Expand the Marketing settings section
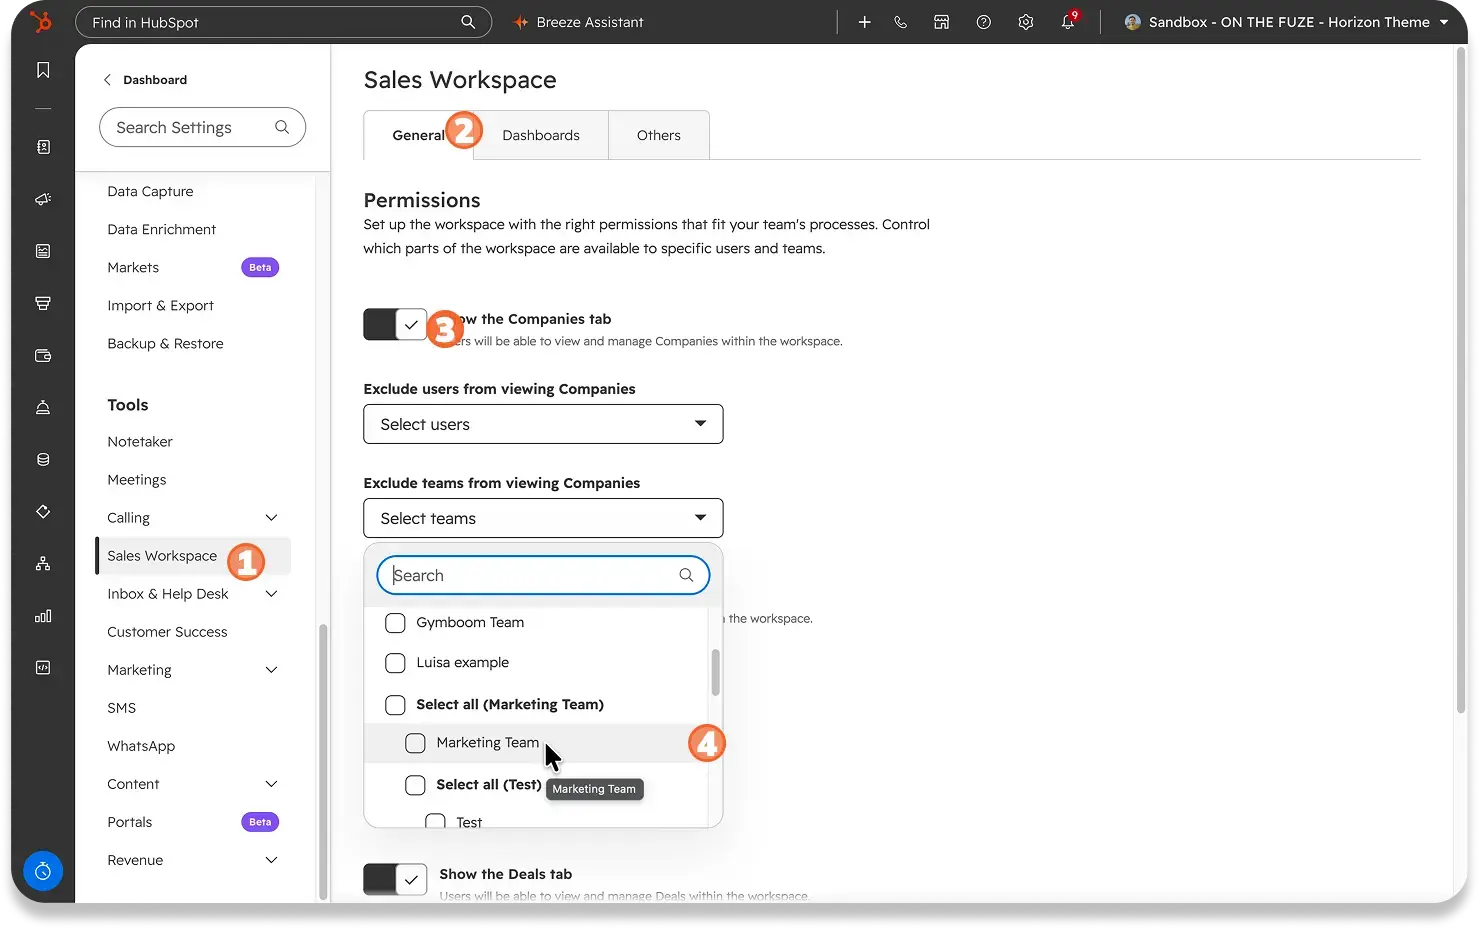1480x930 pixels. [271, 670]
